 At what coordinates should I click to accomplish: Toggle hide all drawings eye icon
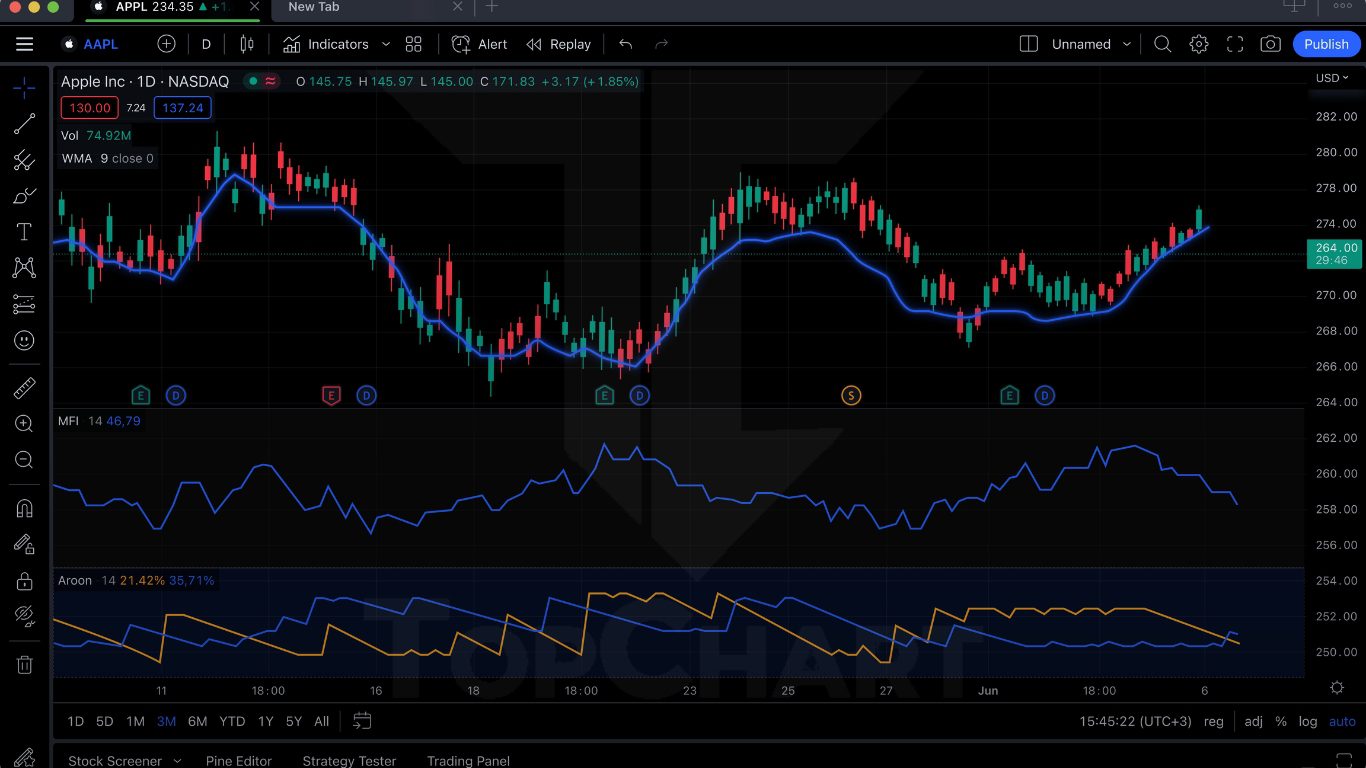[24, 616]
